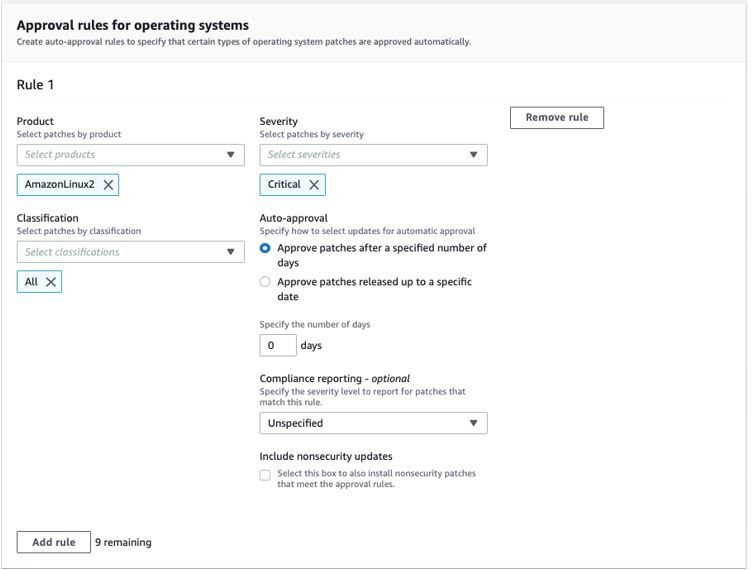Screen dimensions: 753x570
Task: Open the Select products dropdown
Action: (120, 155)
